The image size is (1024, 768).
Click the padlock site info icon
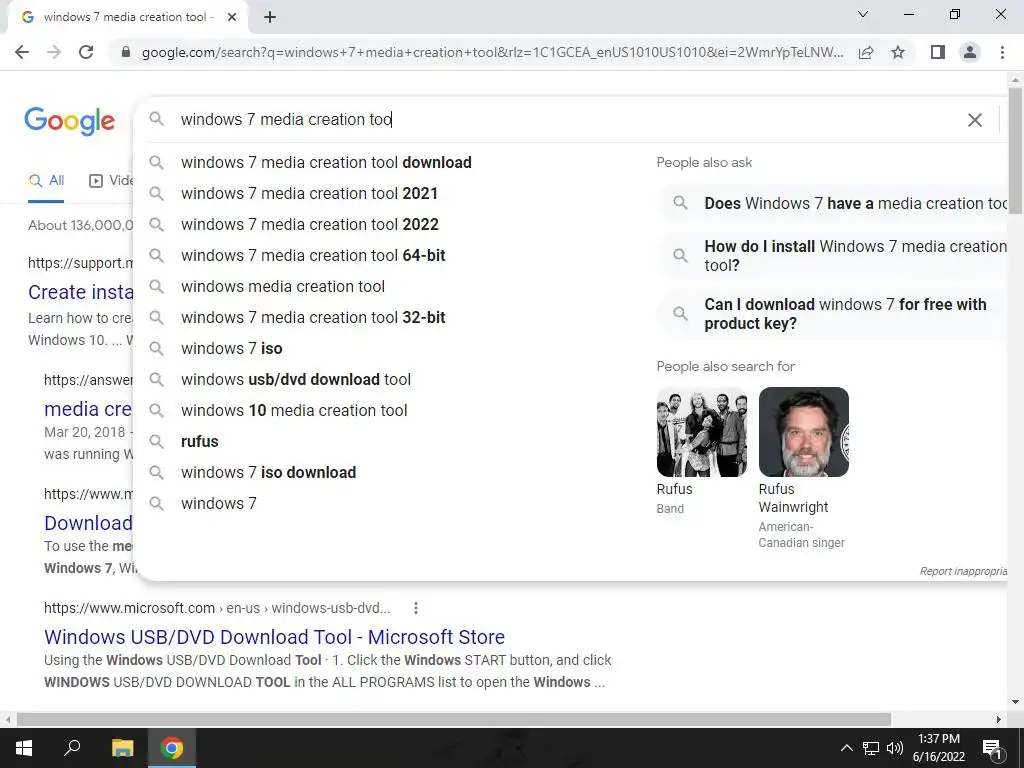click(127, 52)
